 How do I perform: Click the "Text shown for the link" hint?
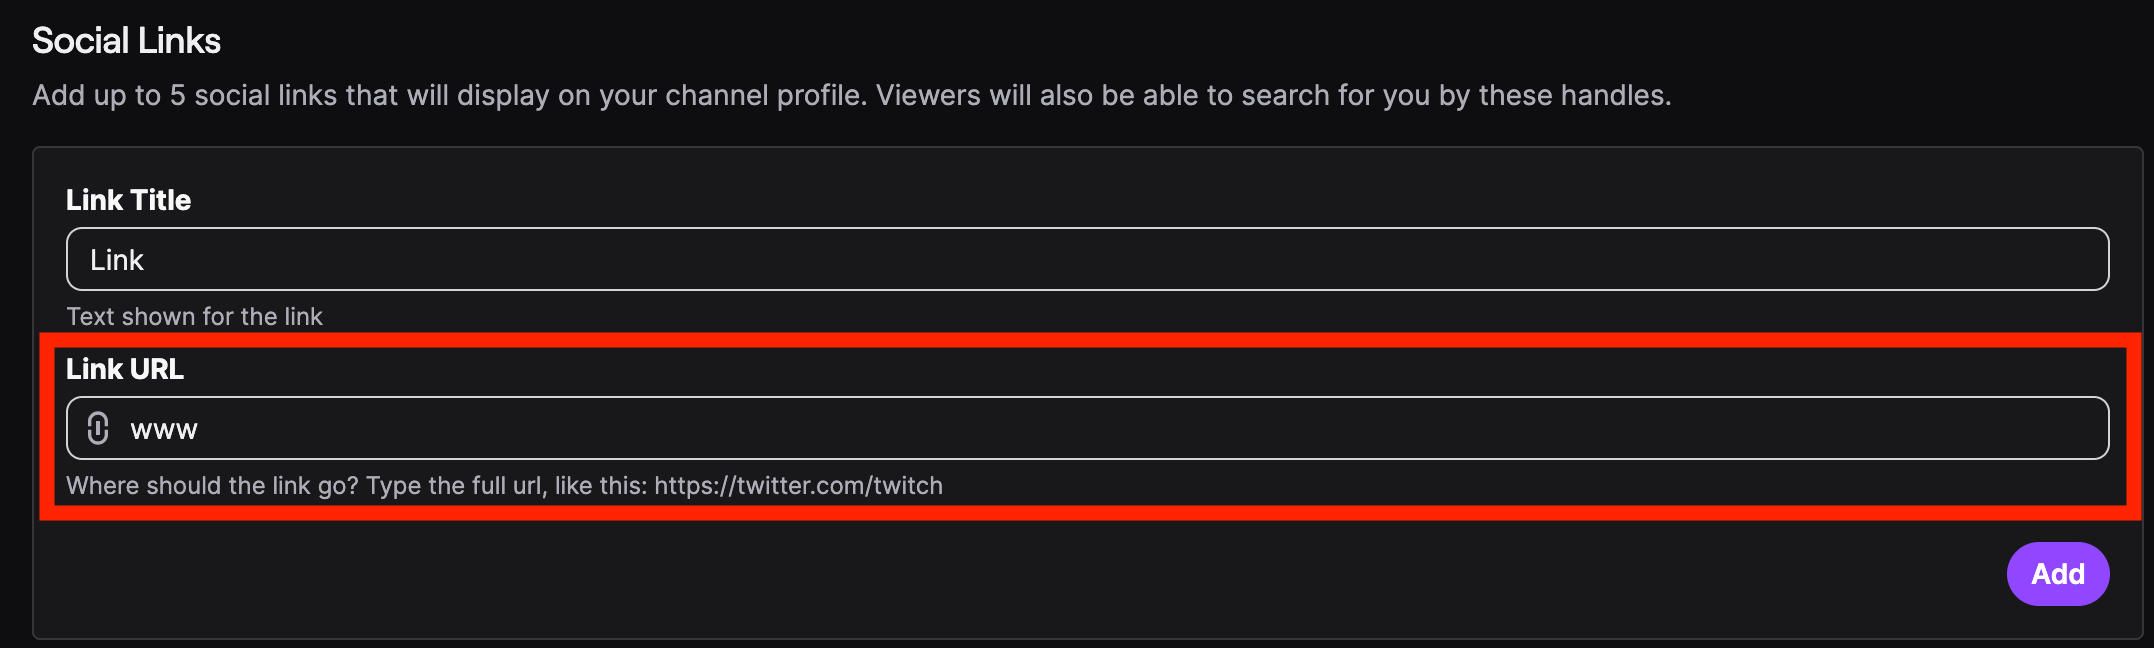point(194,316)
